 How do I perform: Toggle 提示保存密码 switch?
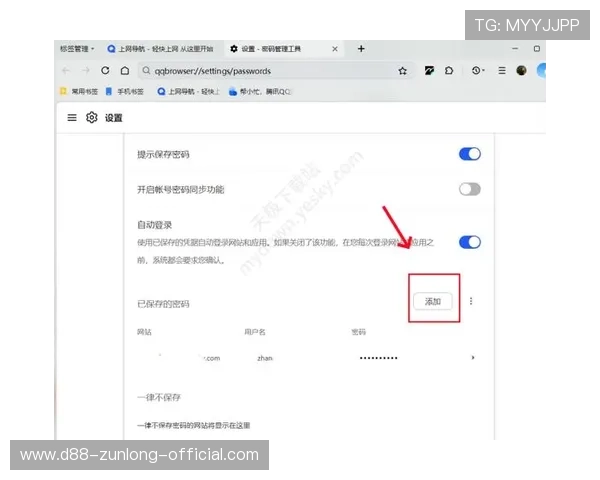point(470,154)
